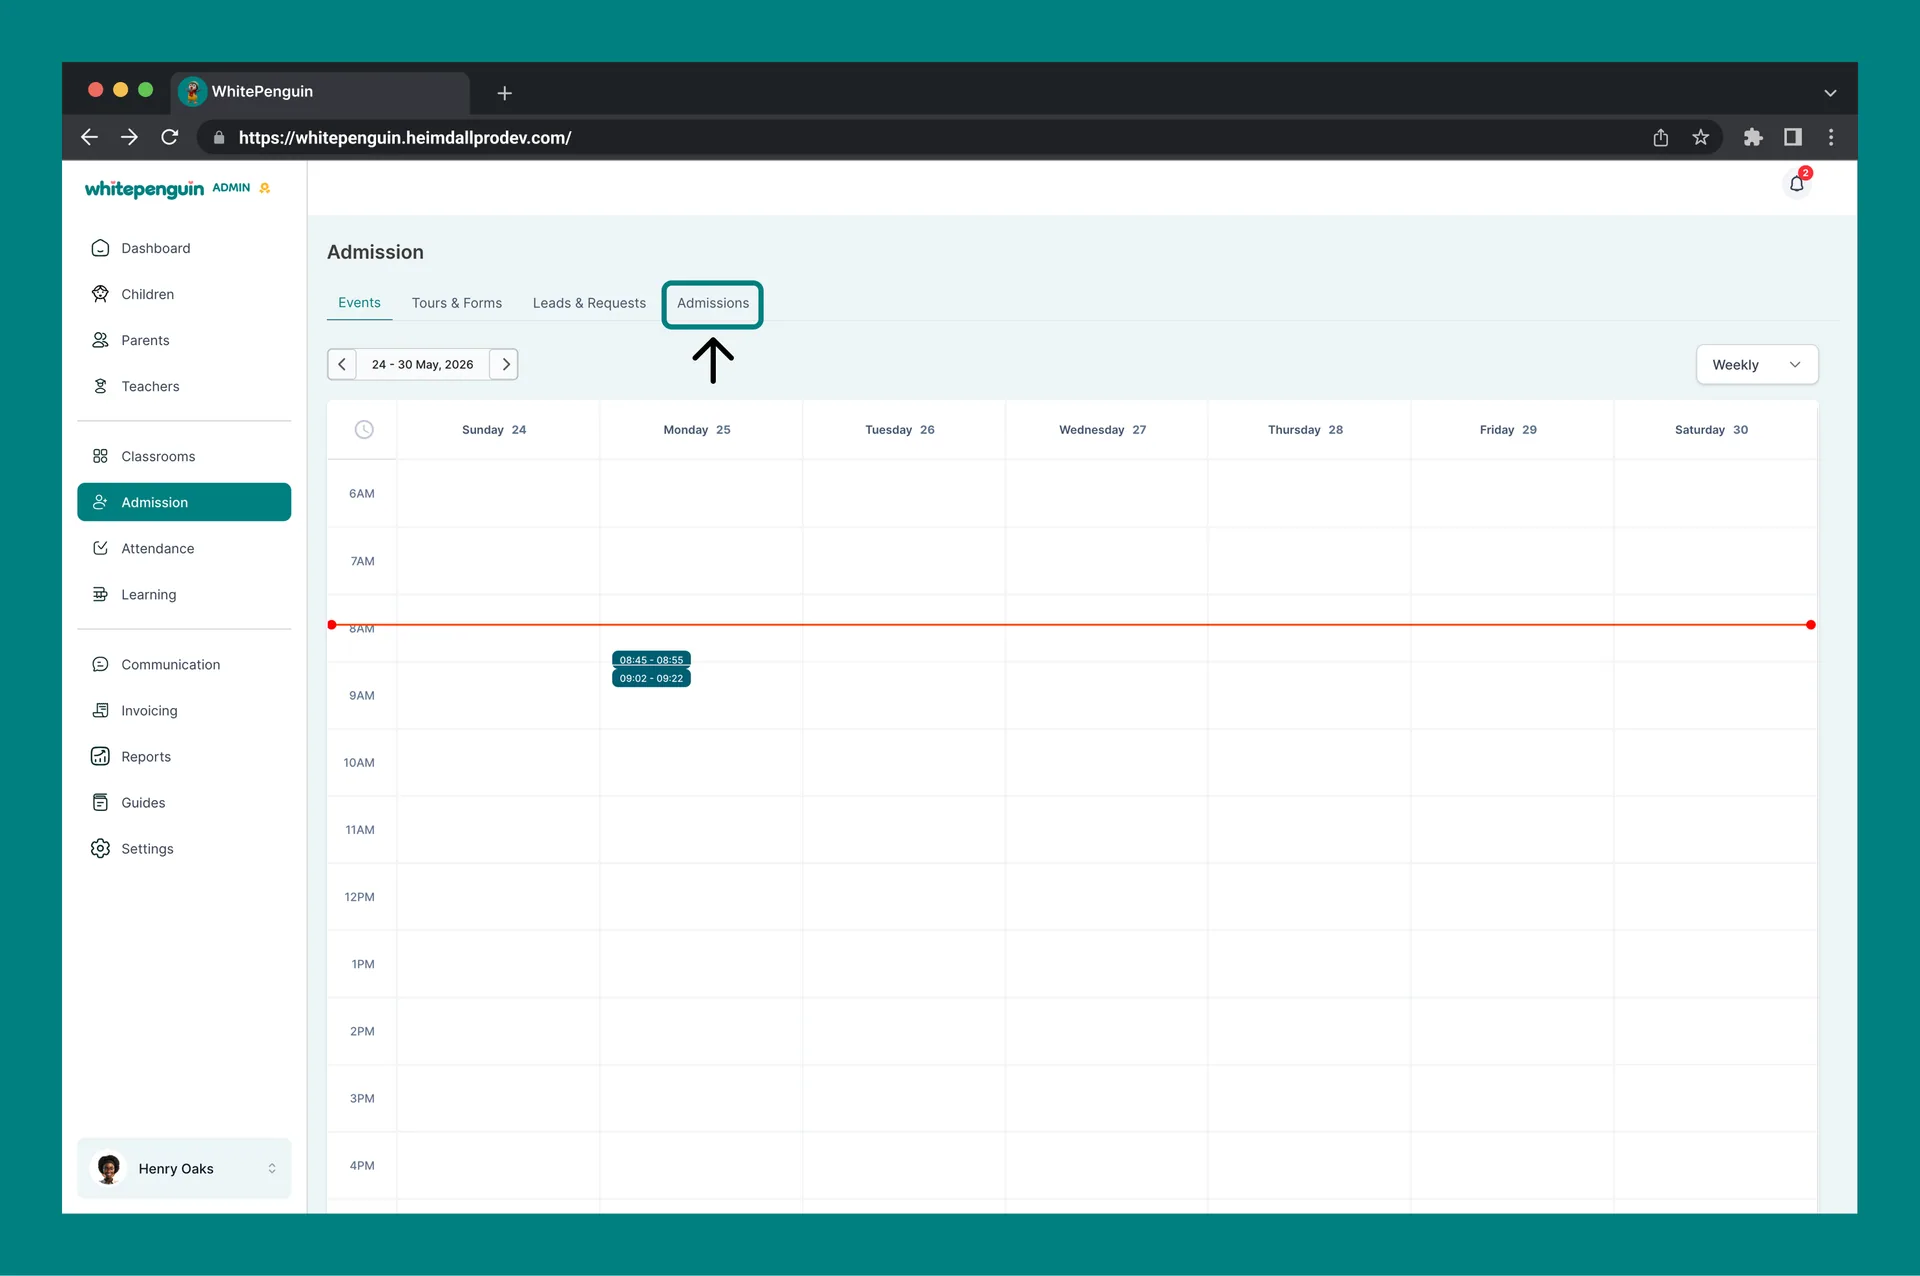Open the Children section
Screen dimensions: 1920x1276
point(184,294)
